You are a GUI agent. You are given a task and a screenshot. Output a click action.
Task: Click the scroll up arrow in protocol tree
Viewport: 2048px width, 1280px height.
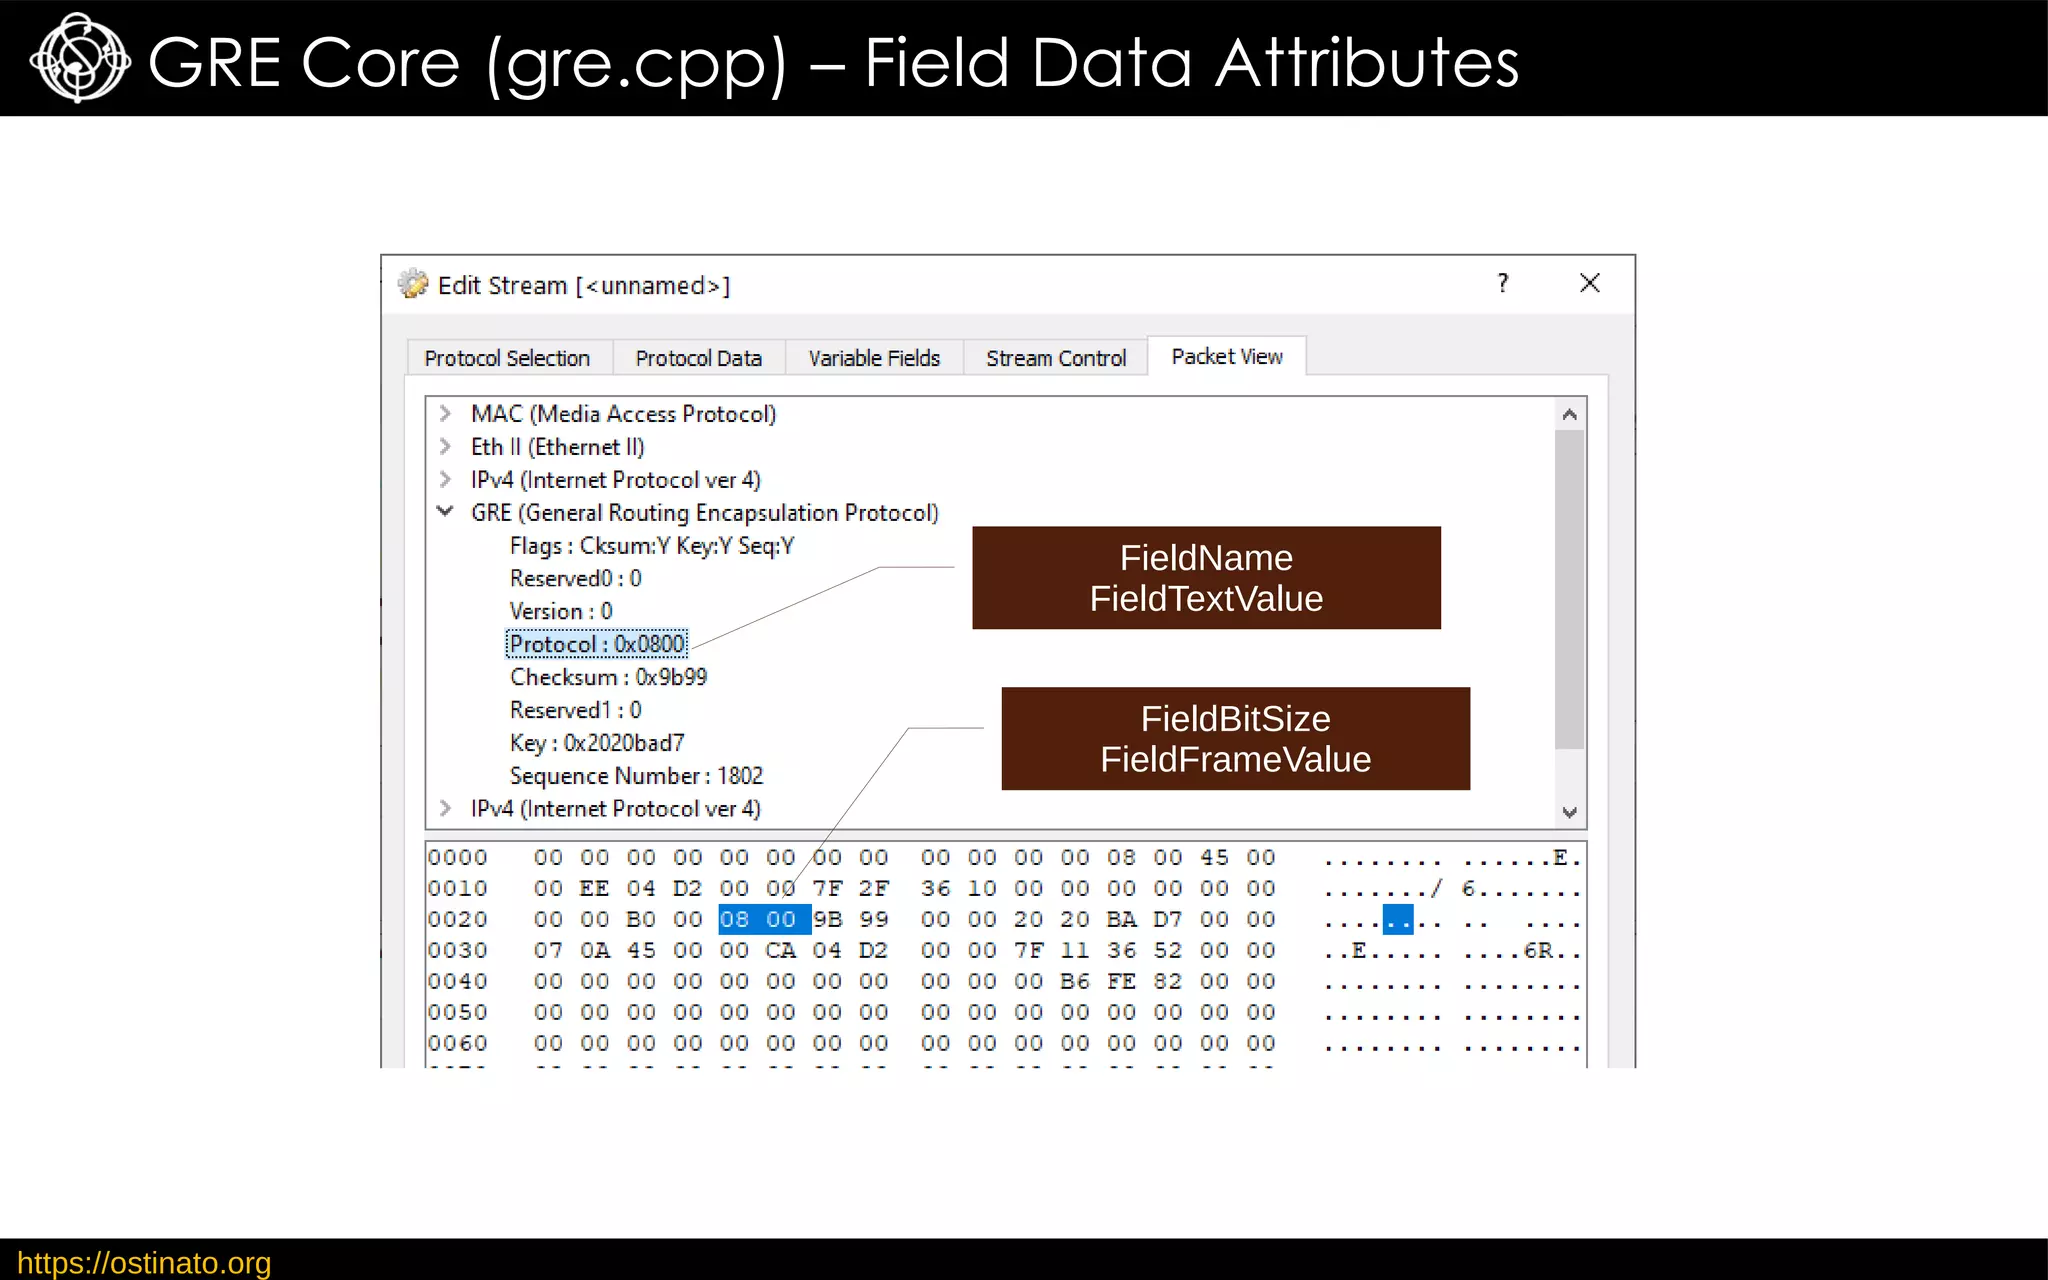point(1570,414)
